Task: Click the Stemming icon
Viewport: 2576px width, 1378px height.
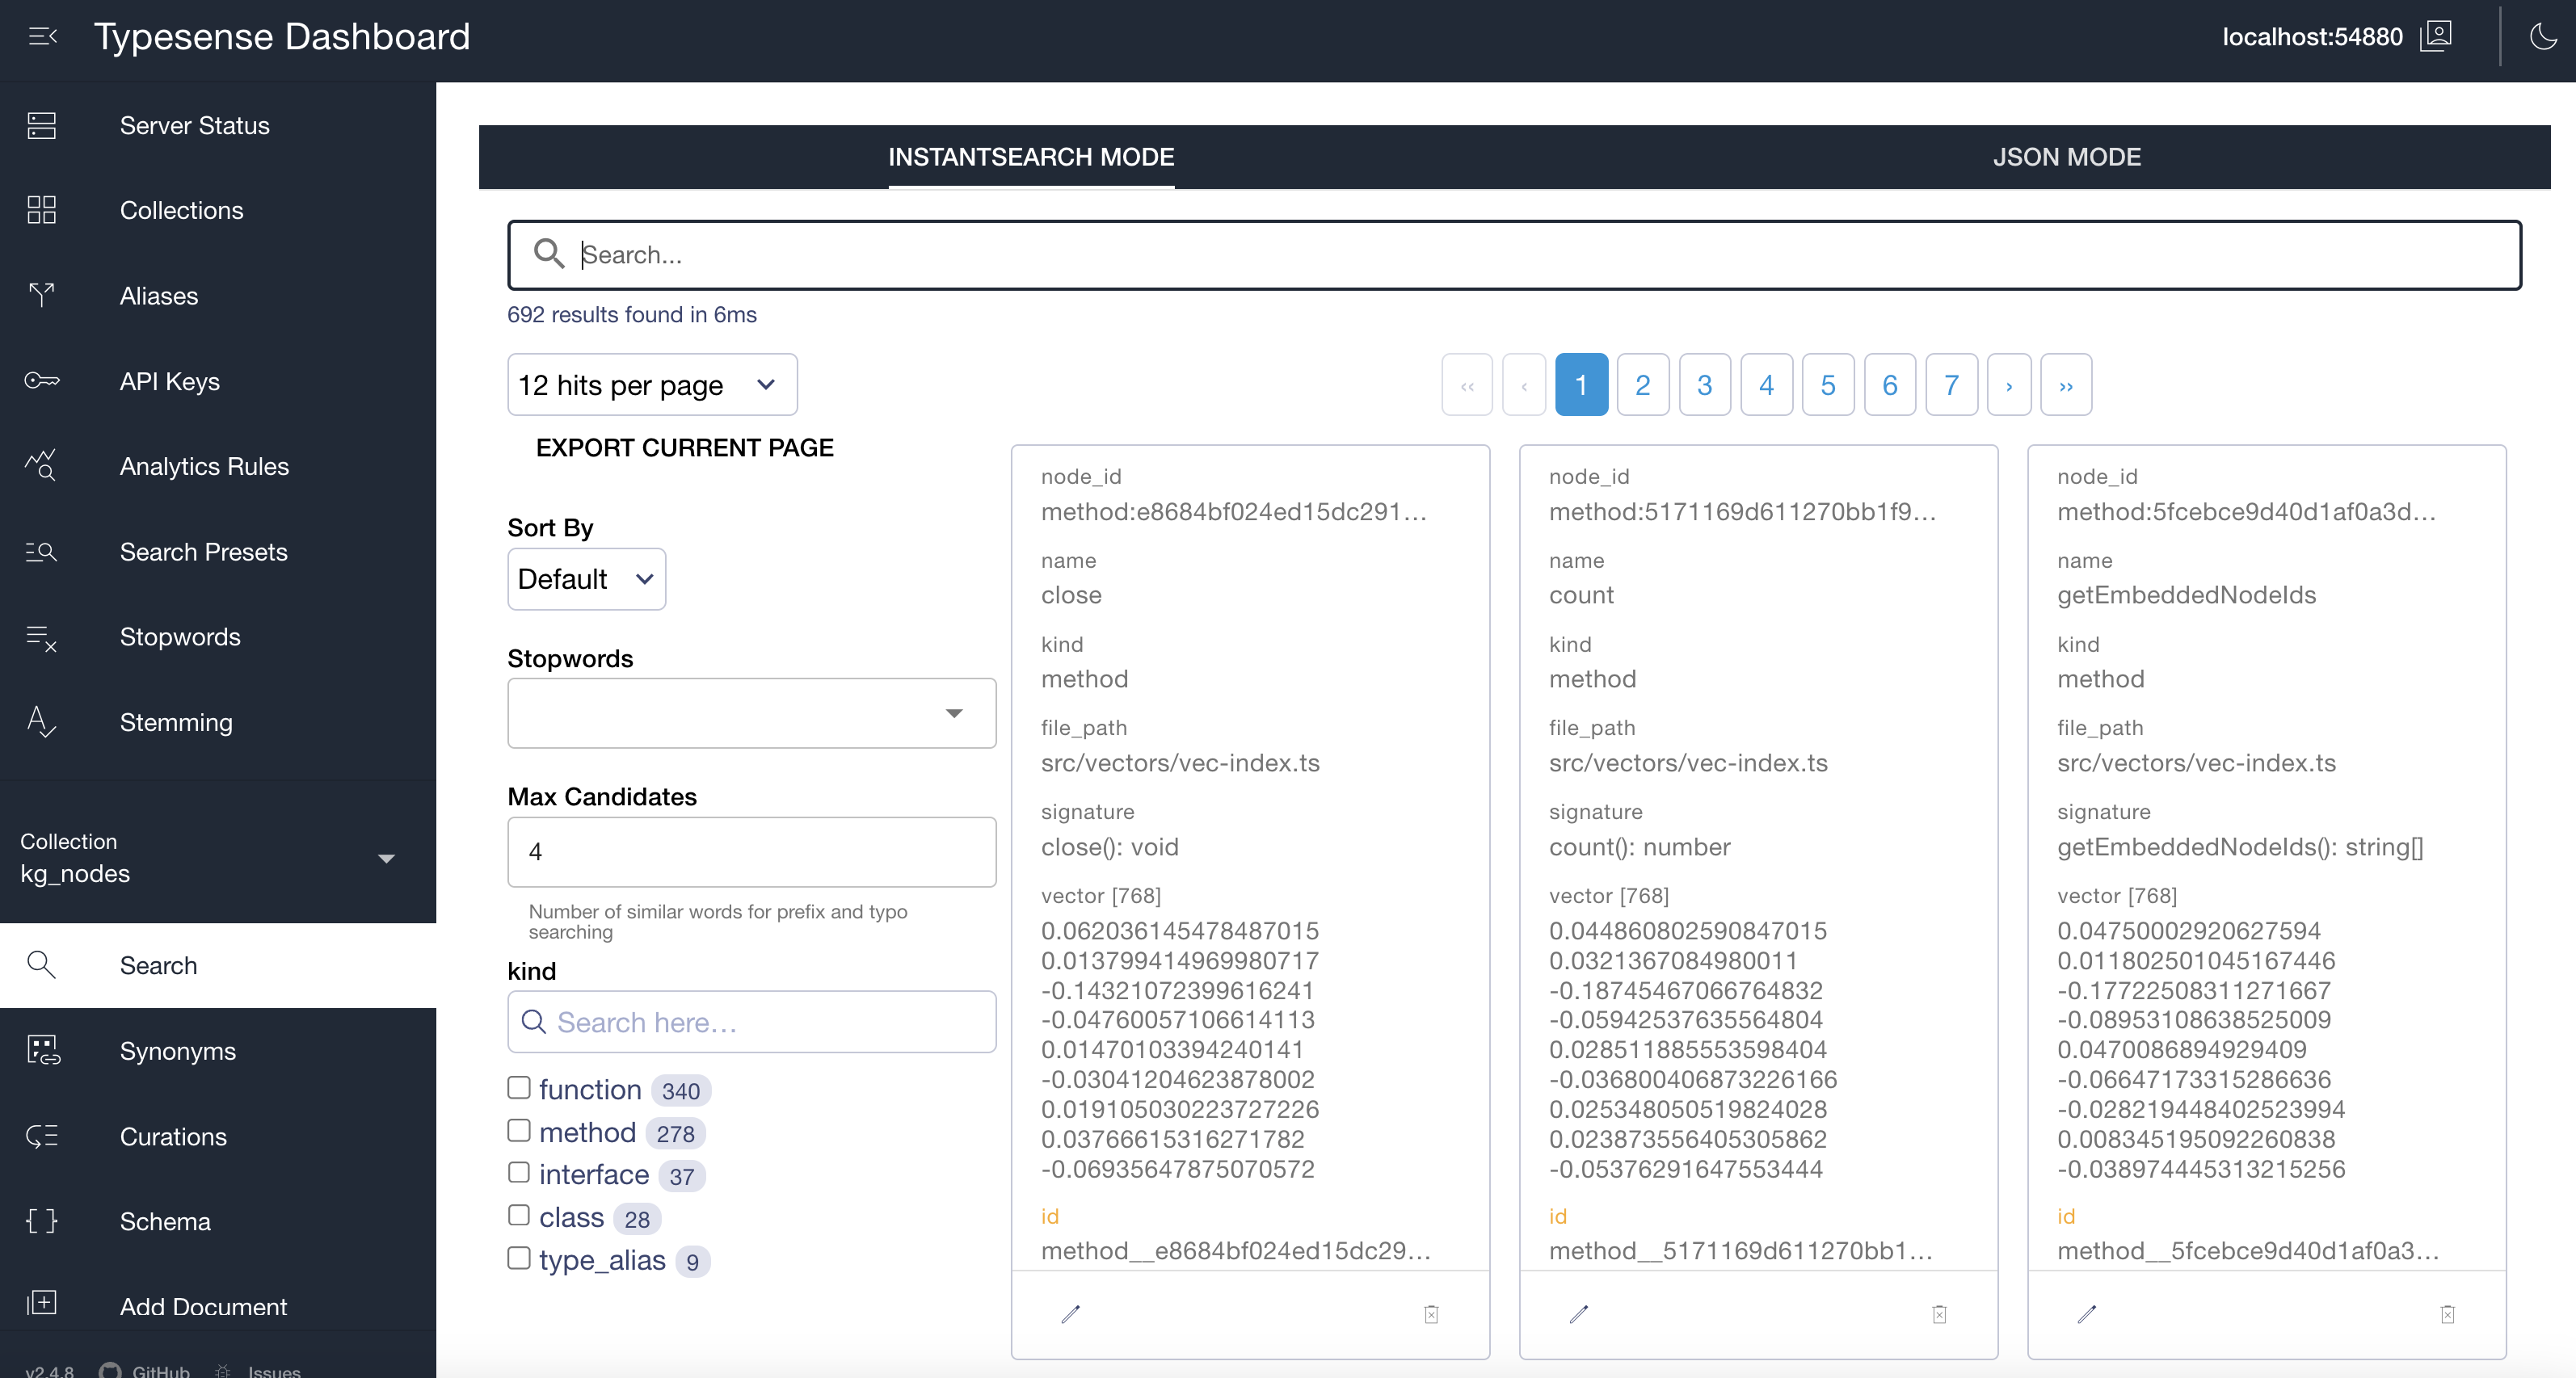Action: (x=41, y=722)
